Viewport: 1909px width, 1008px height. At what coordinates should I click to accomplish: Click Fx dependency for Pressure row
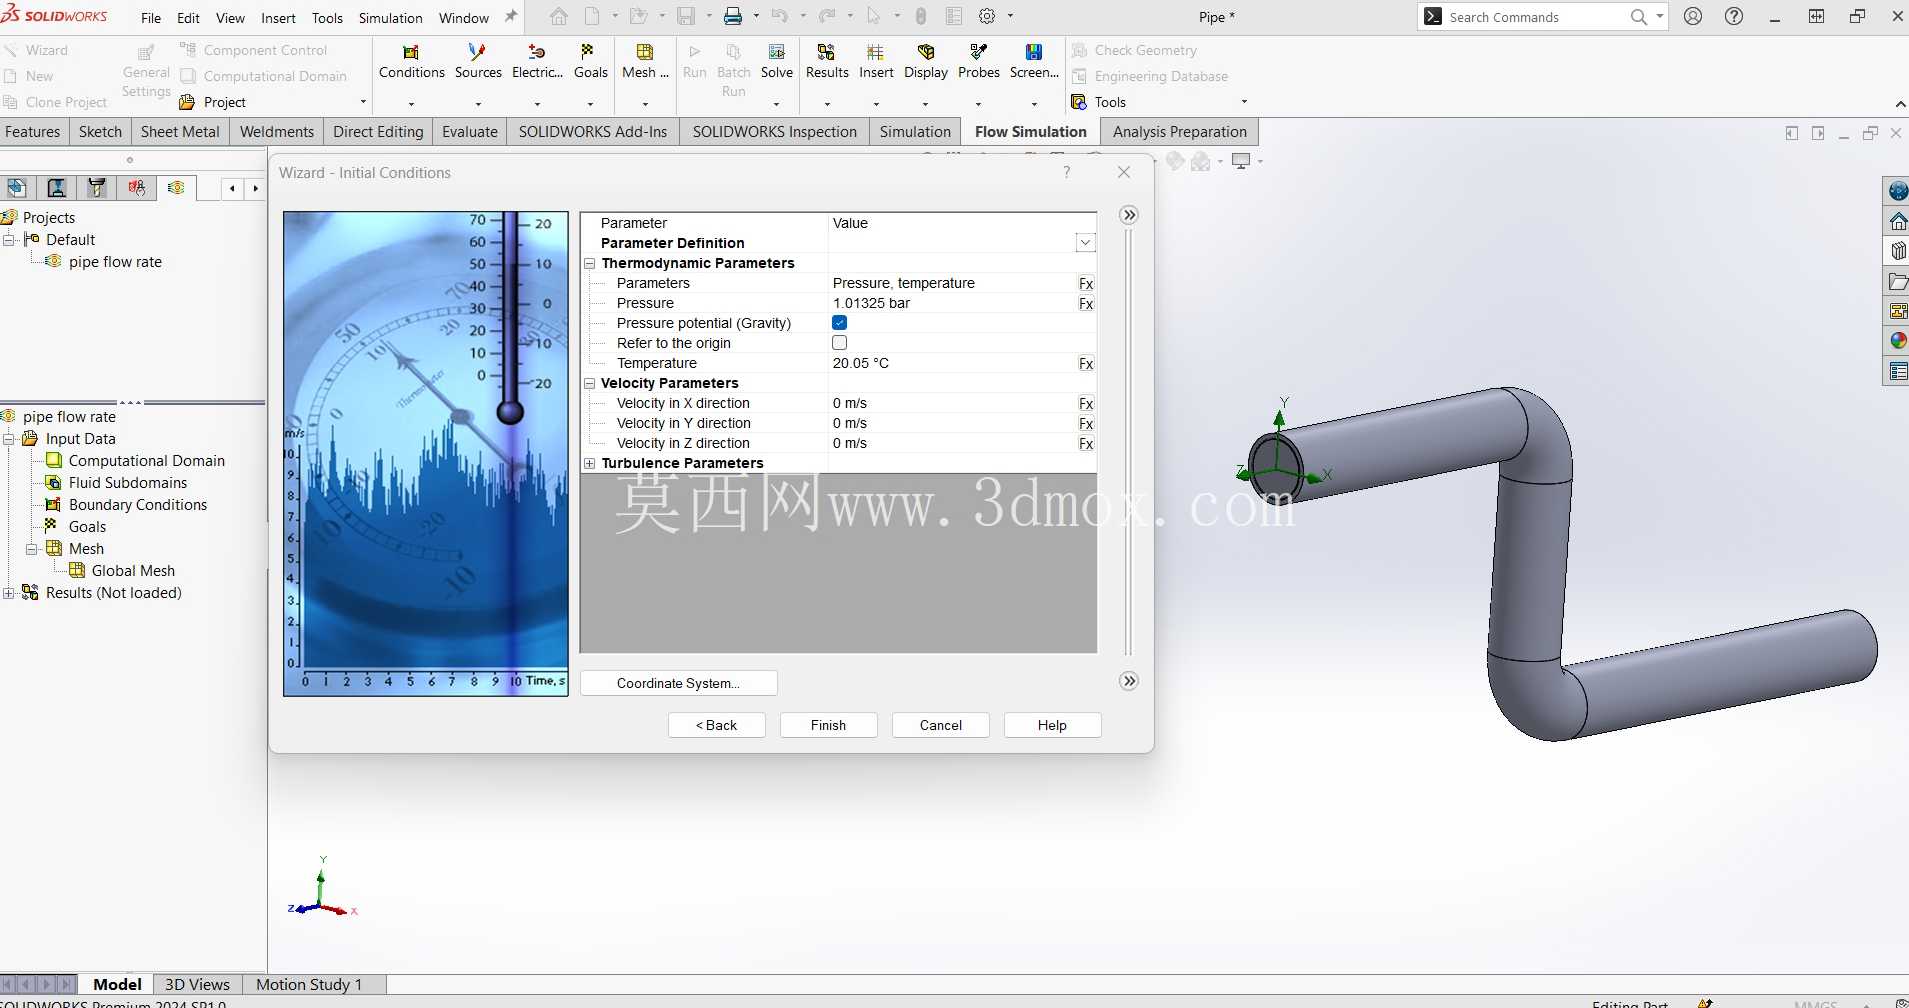(x=1086, y=304)
